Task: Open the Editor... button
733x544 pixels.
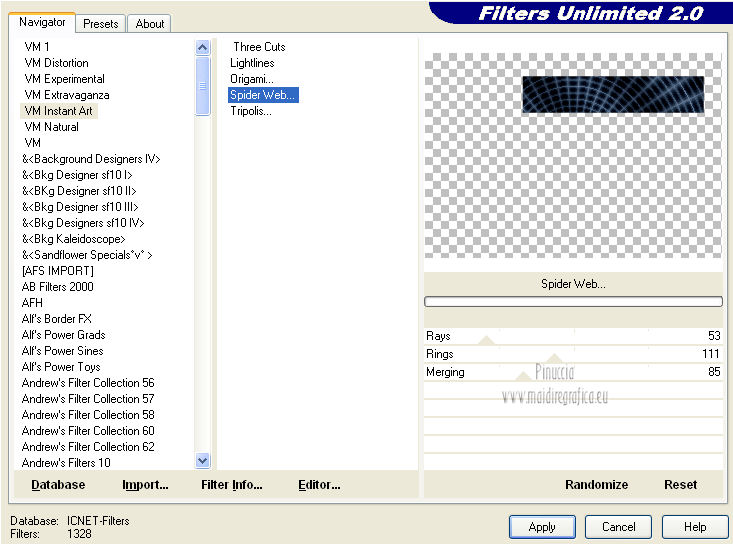Action: (319, 485)
